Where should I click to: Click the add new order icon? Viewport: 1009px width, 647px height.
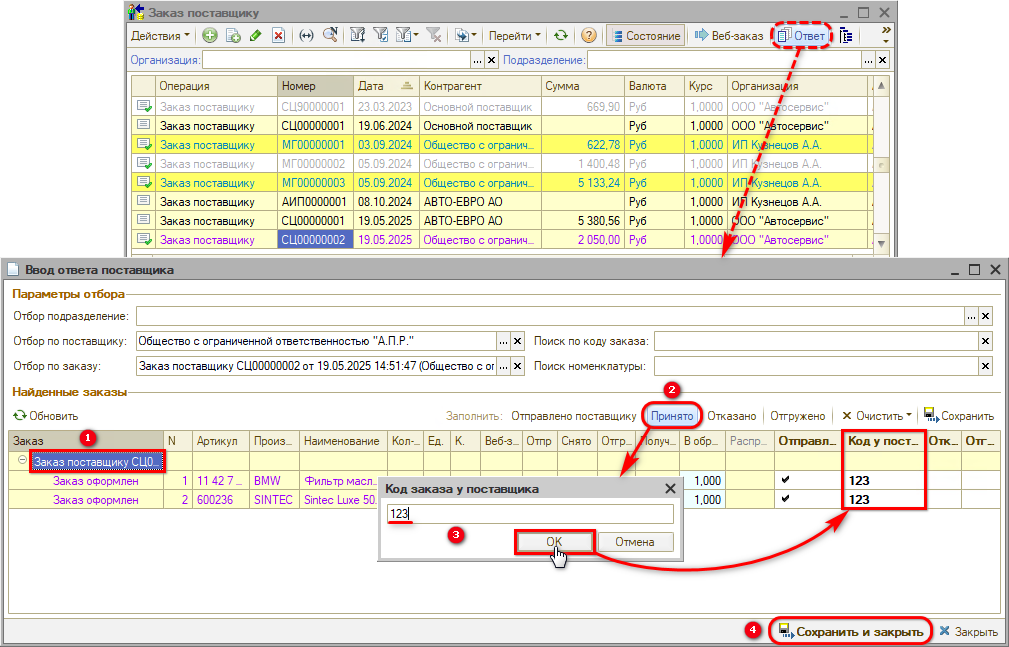pos(210,36)
